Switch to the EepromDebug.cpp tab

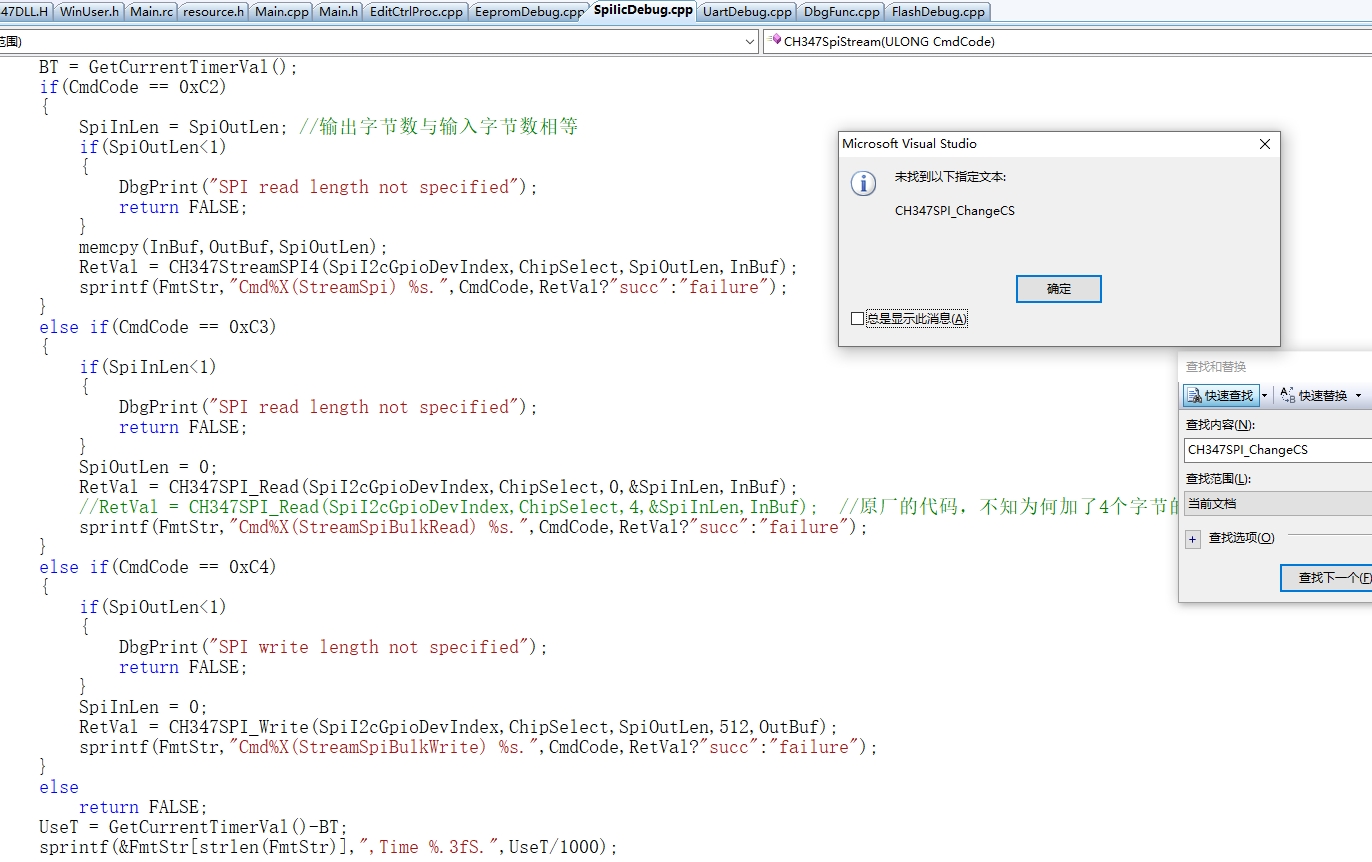(x=528, y=12)
